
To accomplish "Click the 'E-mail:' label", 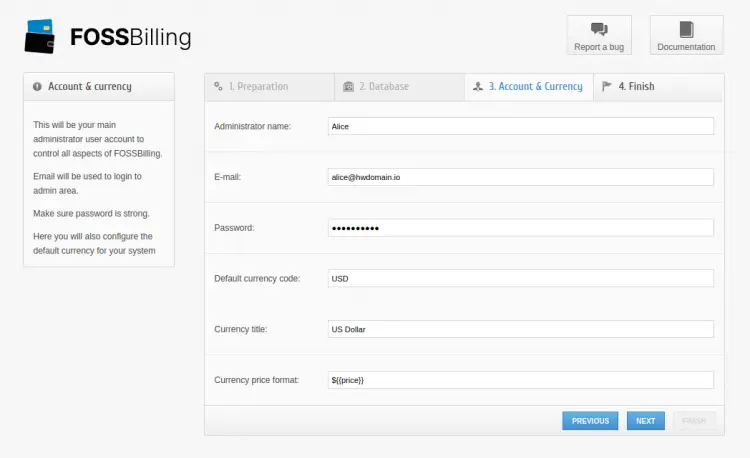I will [x=228, y=177].
